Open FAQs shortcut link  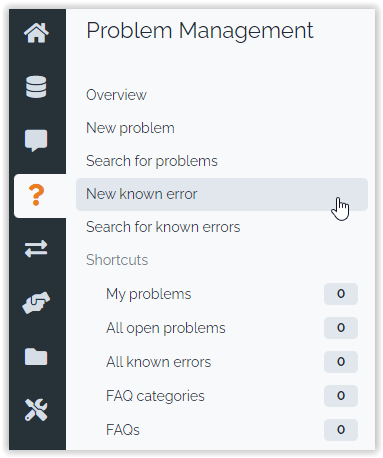123,430
